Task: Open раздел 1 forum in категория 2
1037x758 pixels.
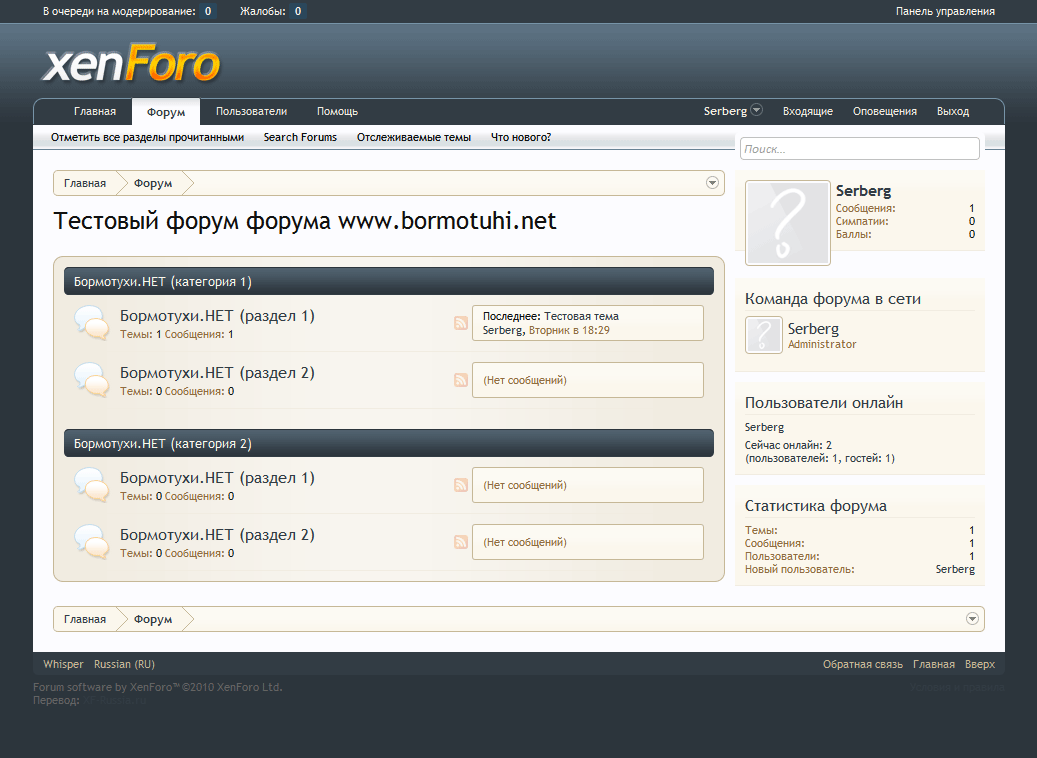Action: point(217,478)
